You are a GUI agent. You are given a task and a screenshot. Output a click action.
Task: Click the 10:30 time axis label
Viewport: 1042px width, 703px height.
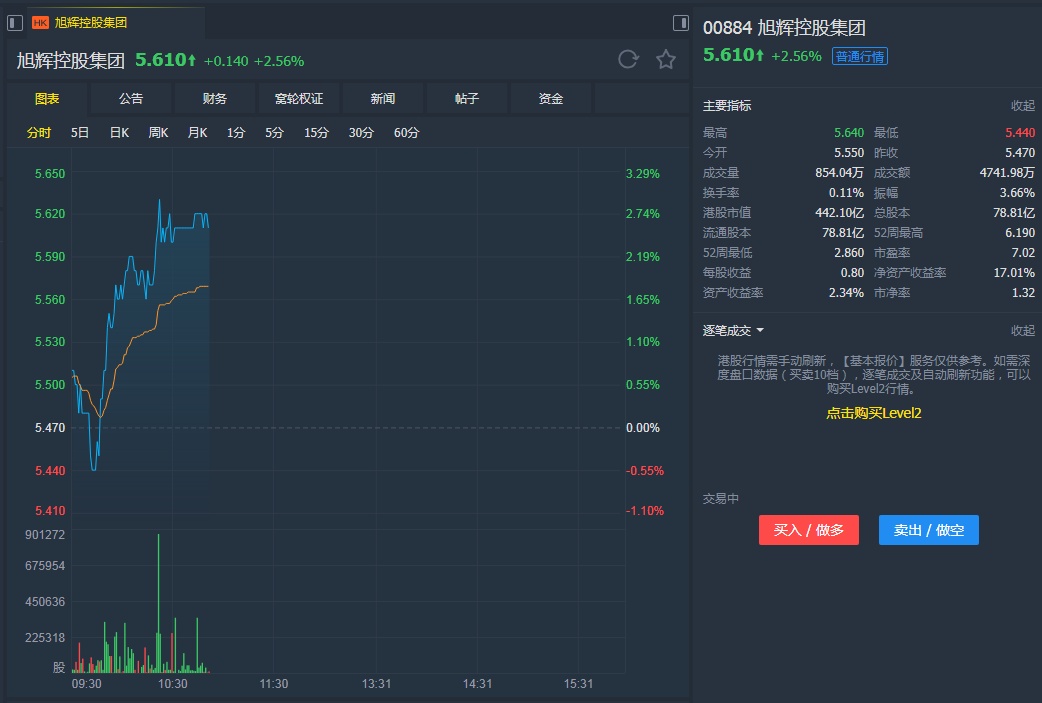tap(173, 684)
